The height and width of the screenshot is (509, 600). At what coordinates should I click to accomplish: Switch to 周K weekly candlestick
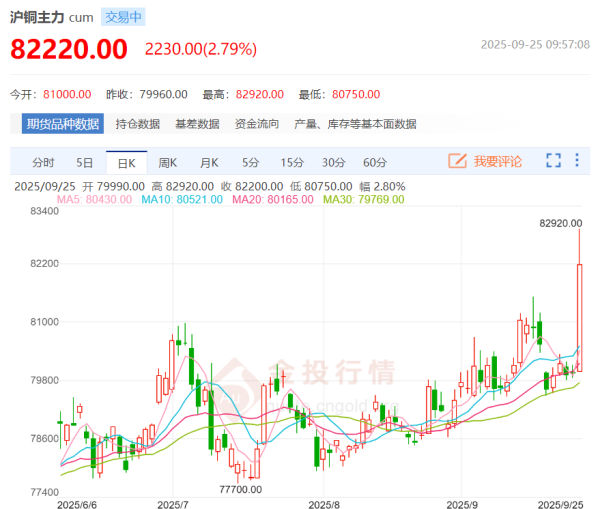tap(167, 162)
